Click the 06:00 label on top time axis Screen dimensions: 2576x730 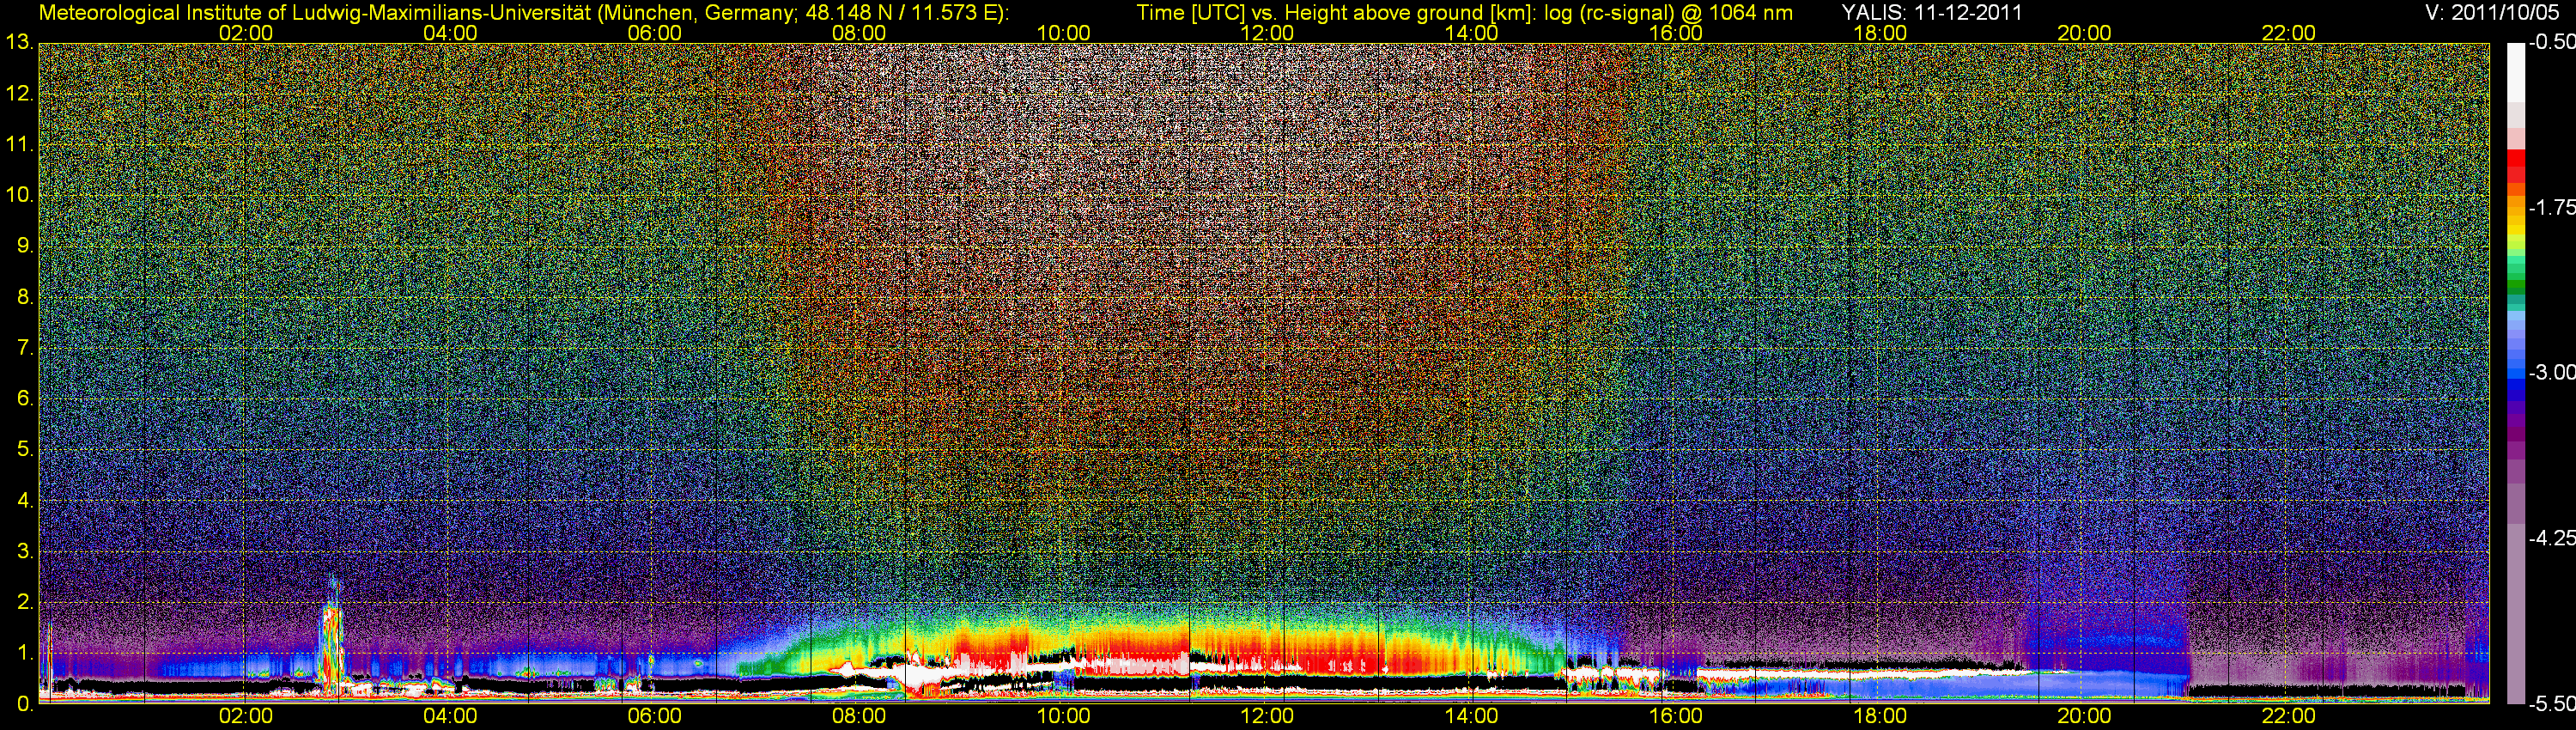(x=654, y=33)
